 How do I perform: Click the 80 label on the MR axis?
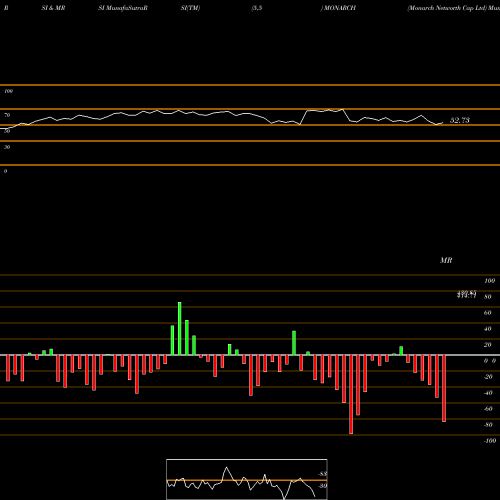[x=488, y=297]
